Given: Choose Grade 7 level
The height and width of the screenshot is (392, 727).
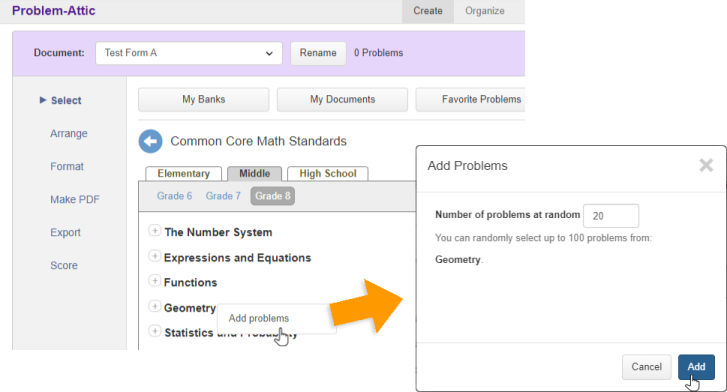Looking at the screenshot, I should tap(223, 196).
